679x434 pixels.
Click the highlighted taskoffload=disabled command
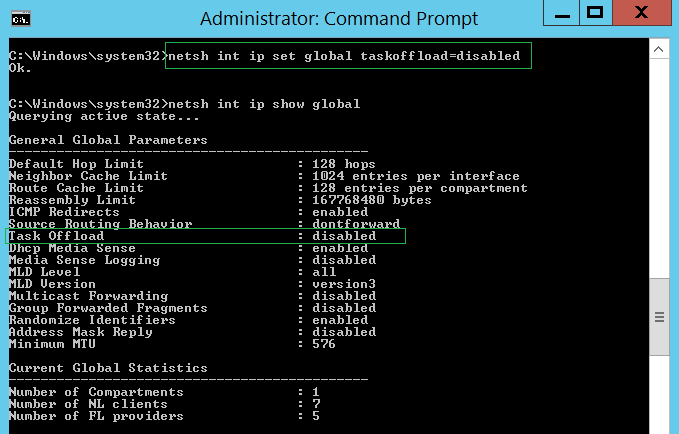point(347,56)
